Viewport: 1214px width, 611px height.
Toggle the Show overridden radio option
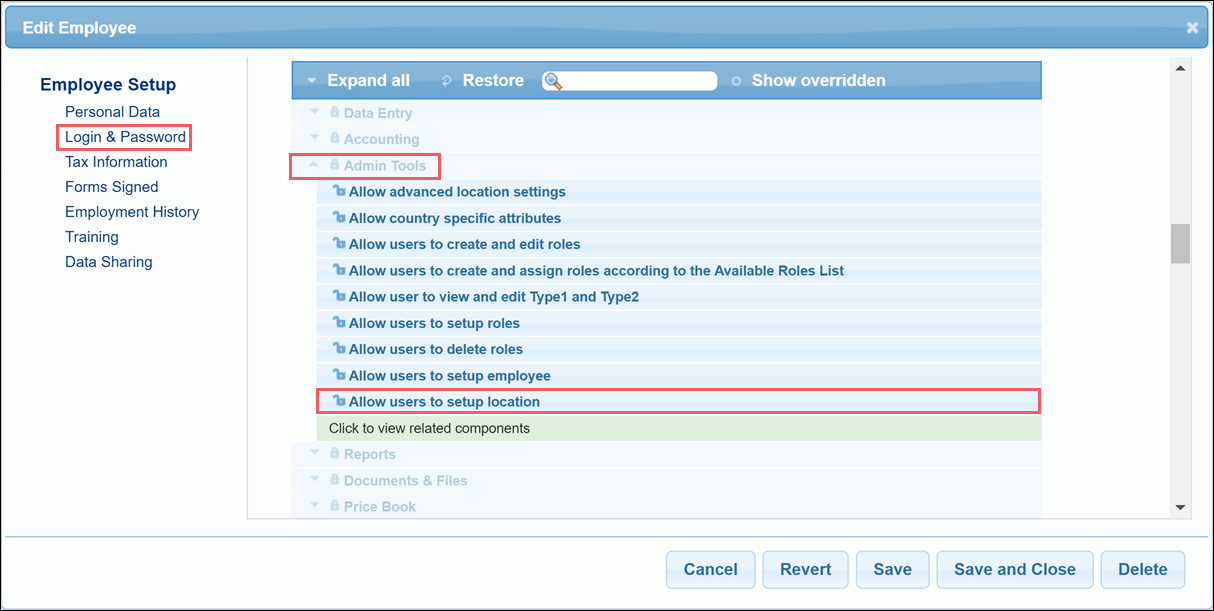tap(737, 81)
